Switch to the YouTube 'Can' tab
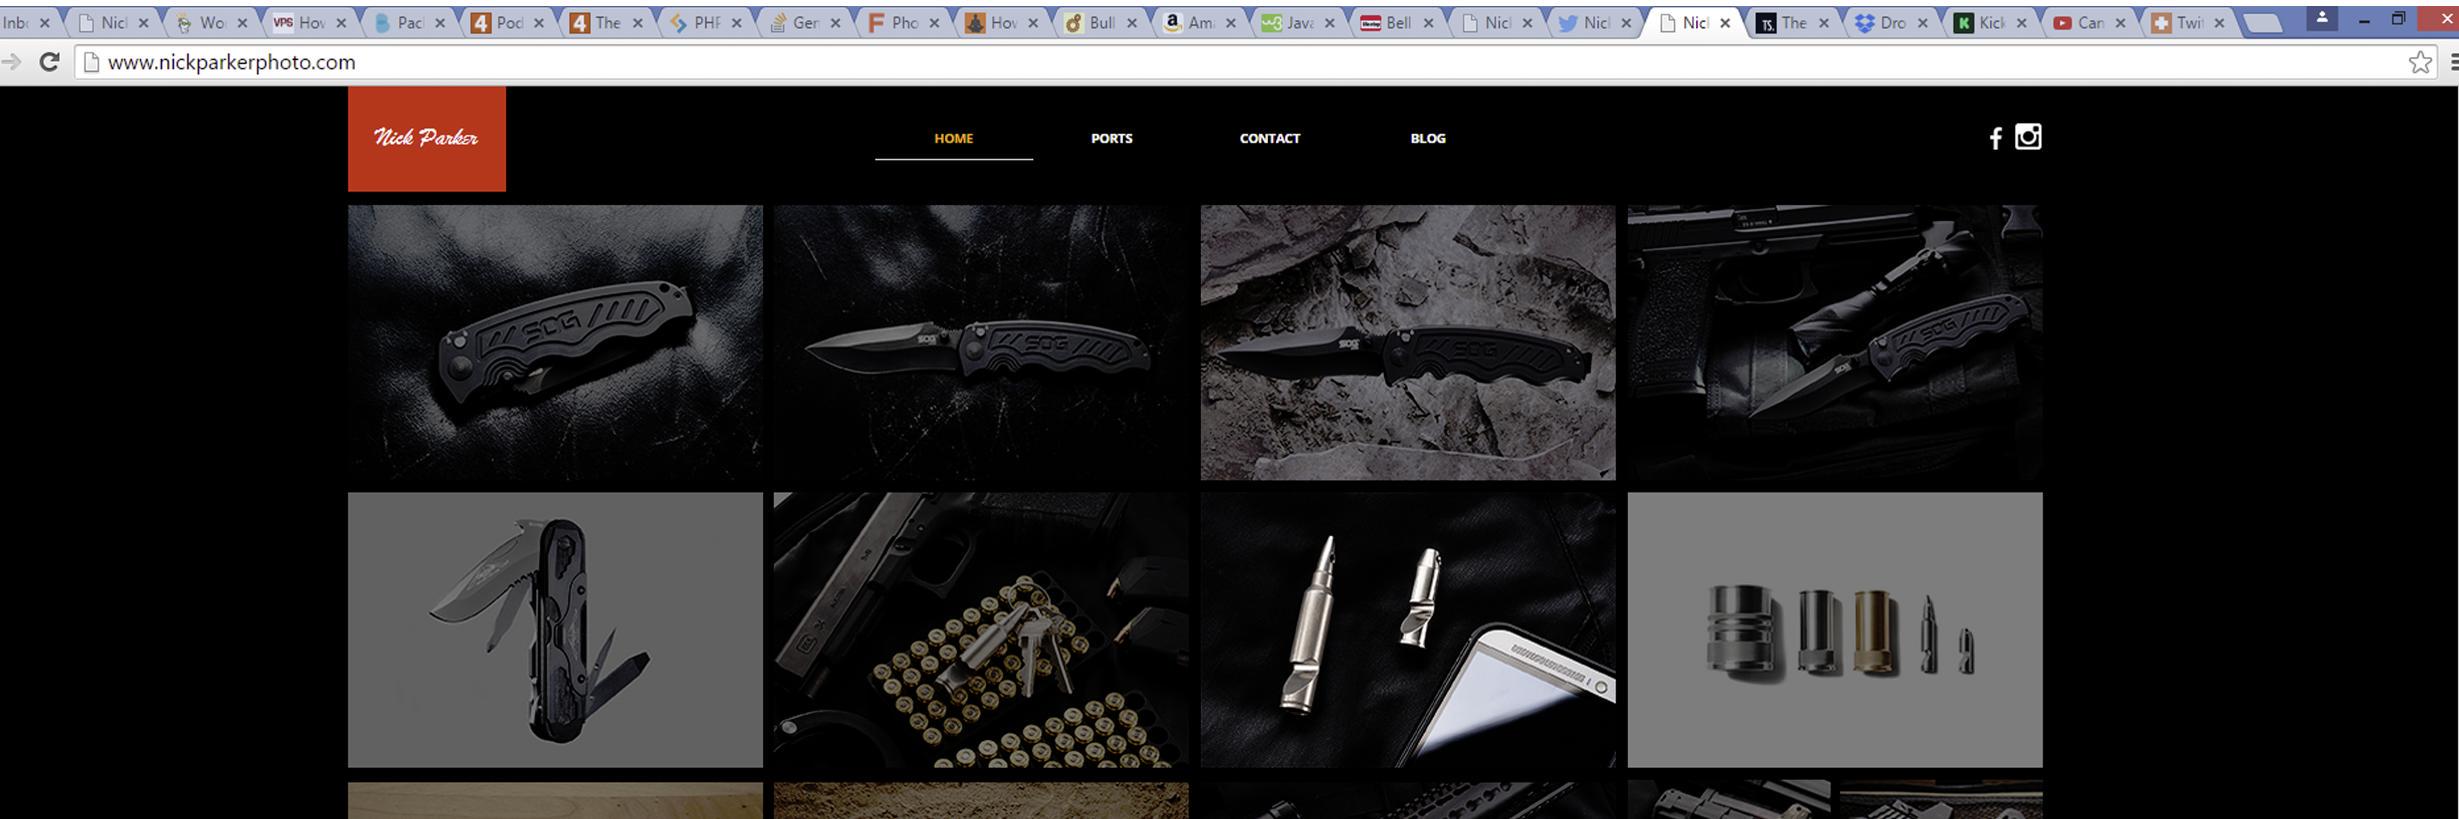2459x819 pixels. [2088, 23]
